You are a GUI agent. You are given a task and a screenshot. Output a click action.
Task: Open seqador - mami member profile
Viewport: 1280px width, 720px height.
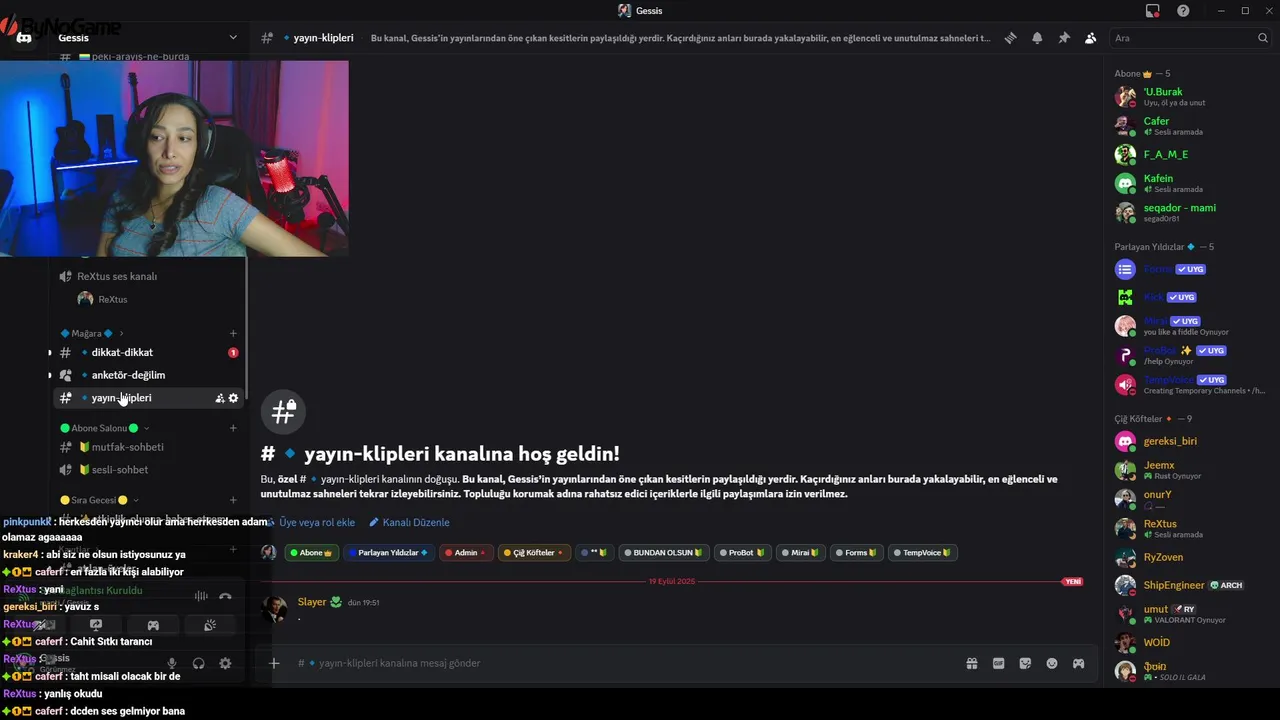pos(1187,212)
